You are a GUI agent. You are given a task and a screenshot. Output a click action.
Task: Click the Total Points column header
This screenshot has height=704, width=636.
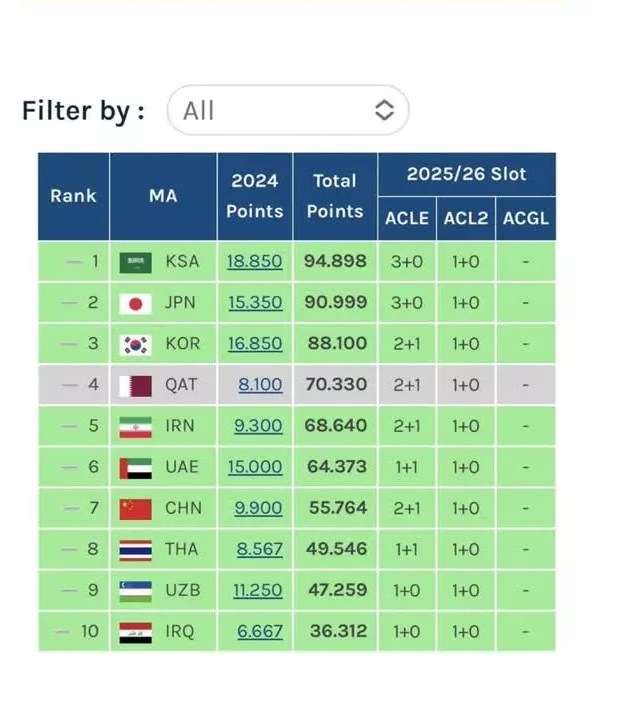334,196
